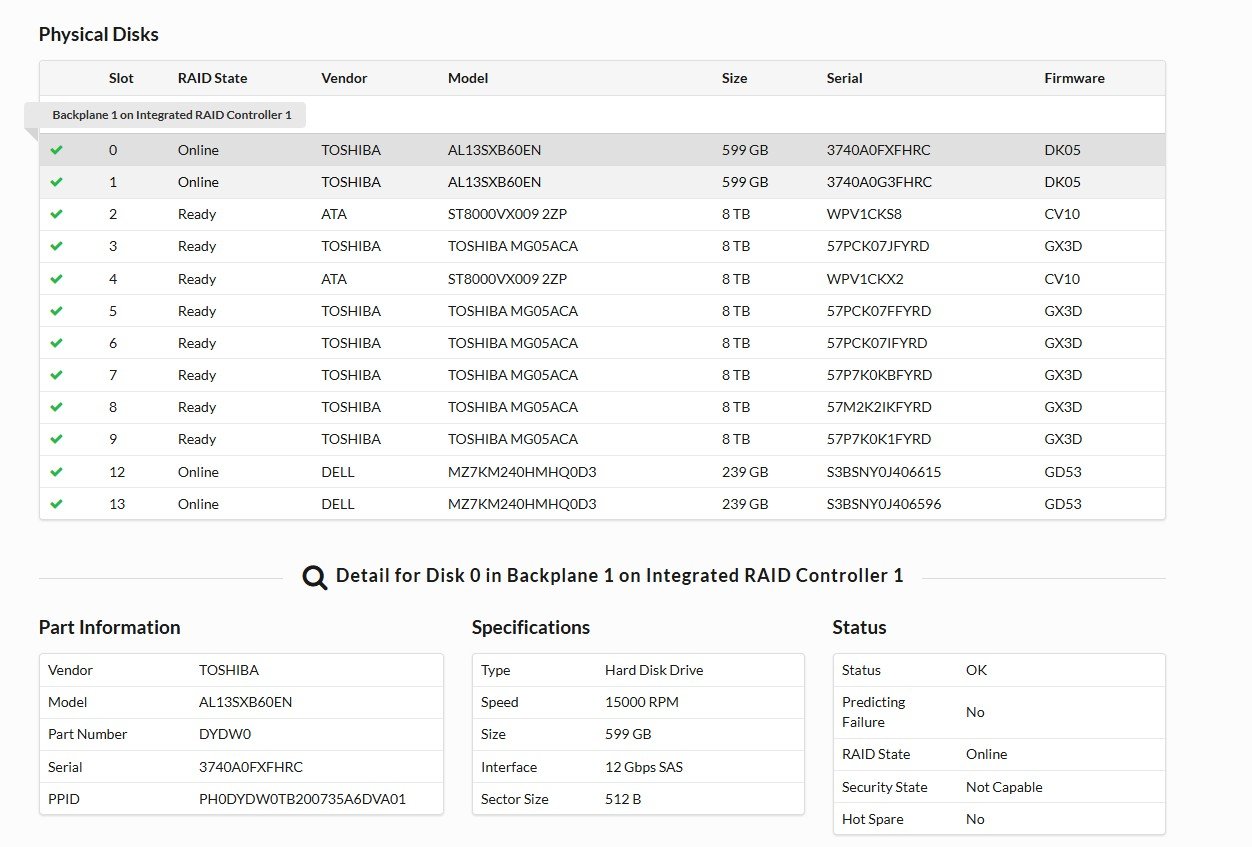Image resolution: width=1252 pixels, height=847 pixels.
Task: Click the green checkmark for slot 13
Action: pyautogui.click(x=56, y=504)
